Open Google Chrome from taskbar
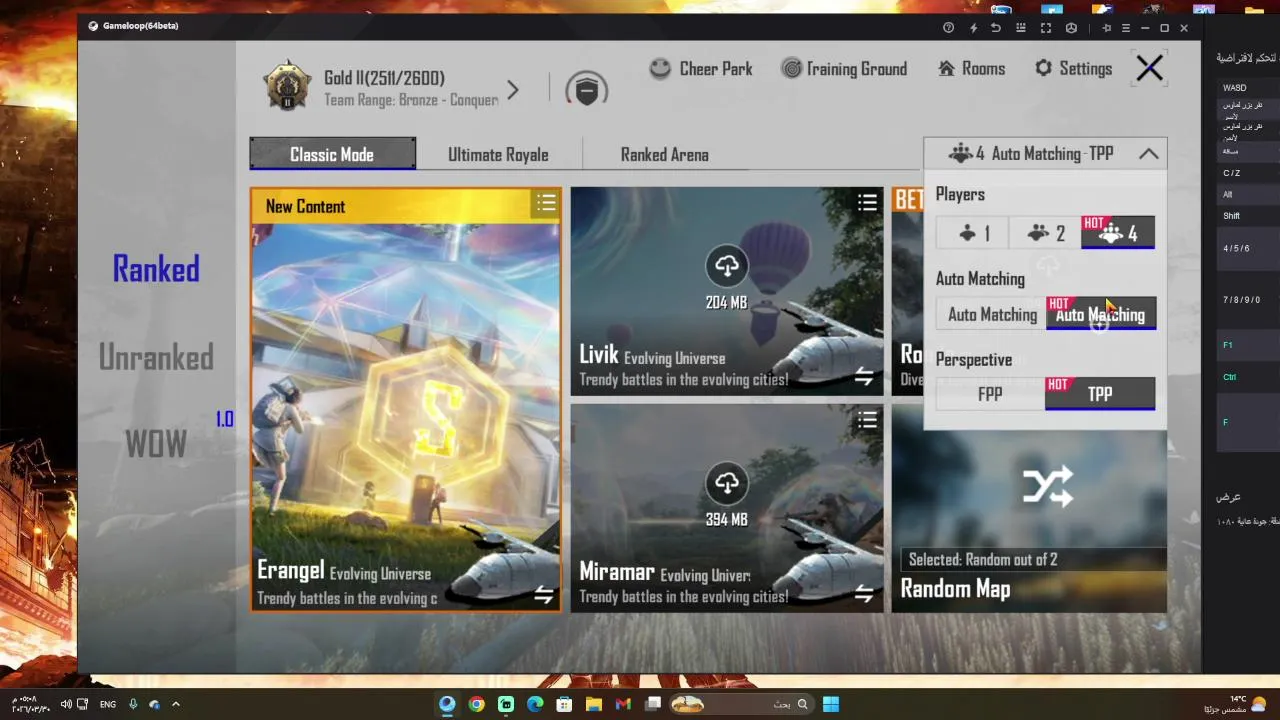This screenshot has height=720, width=1280. pos(476,704)
